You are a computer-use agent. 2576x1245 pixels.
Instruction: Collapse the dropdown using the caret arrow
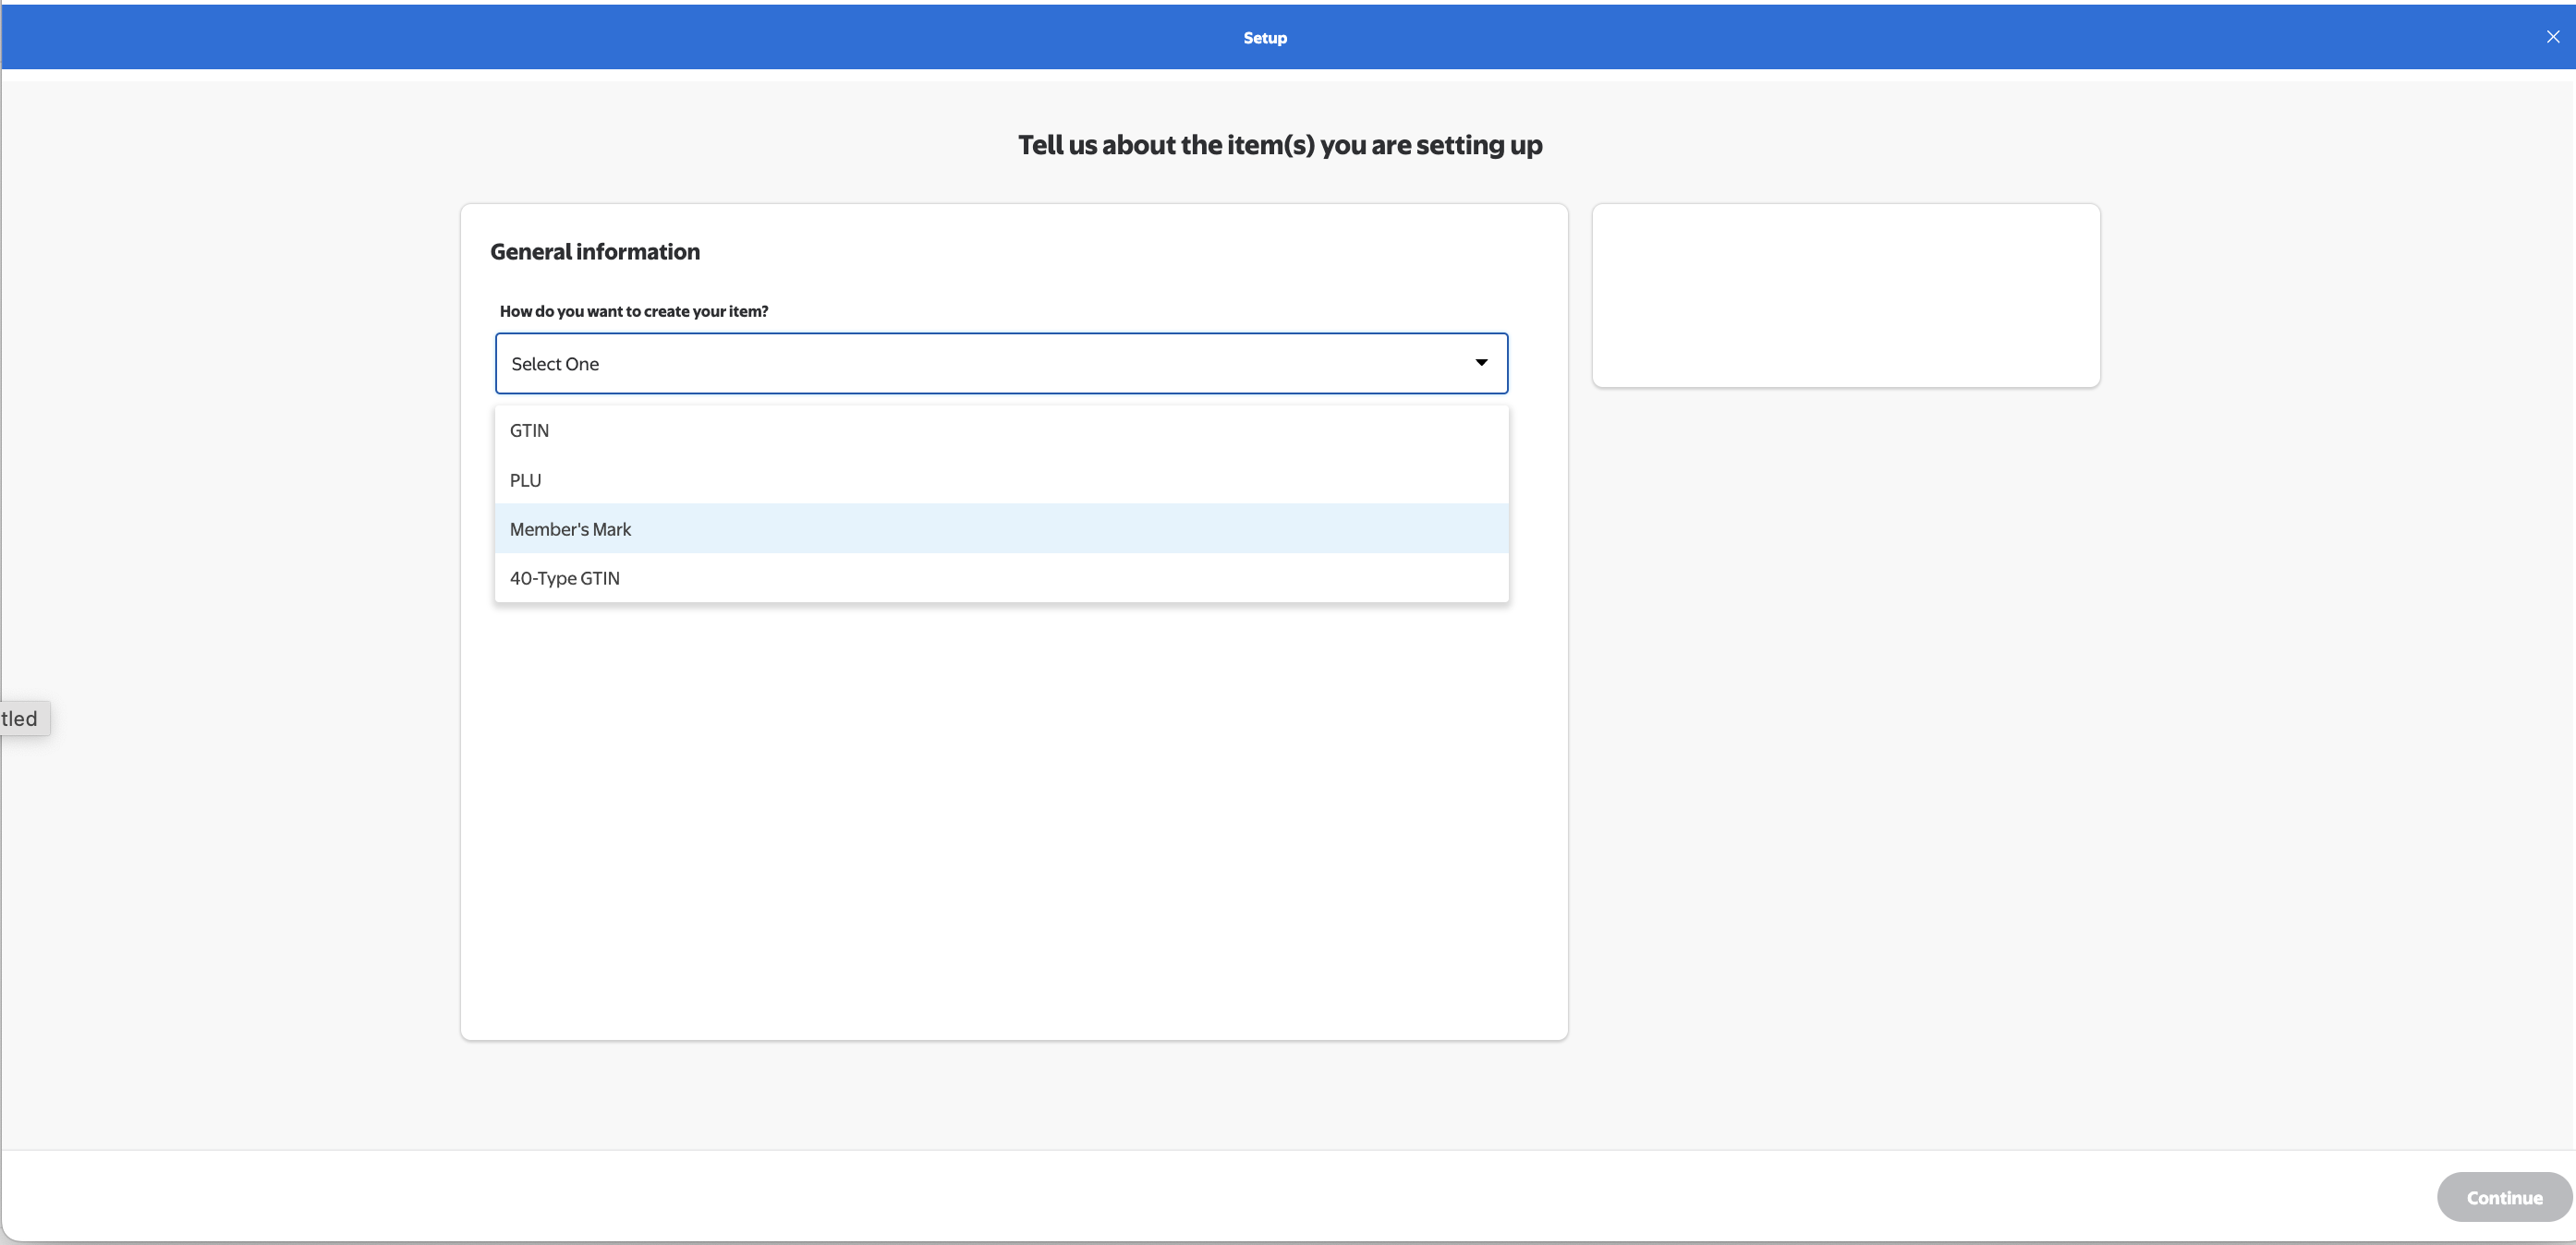pos(1481,363)
